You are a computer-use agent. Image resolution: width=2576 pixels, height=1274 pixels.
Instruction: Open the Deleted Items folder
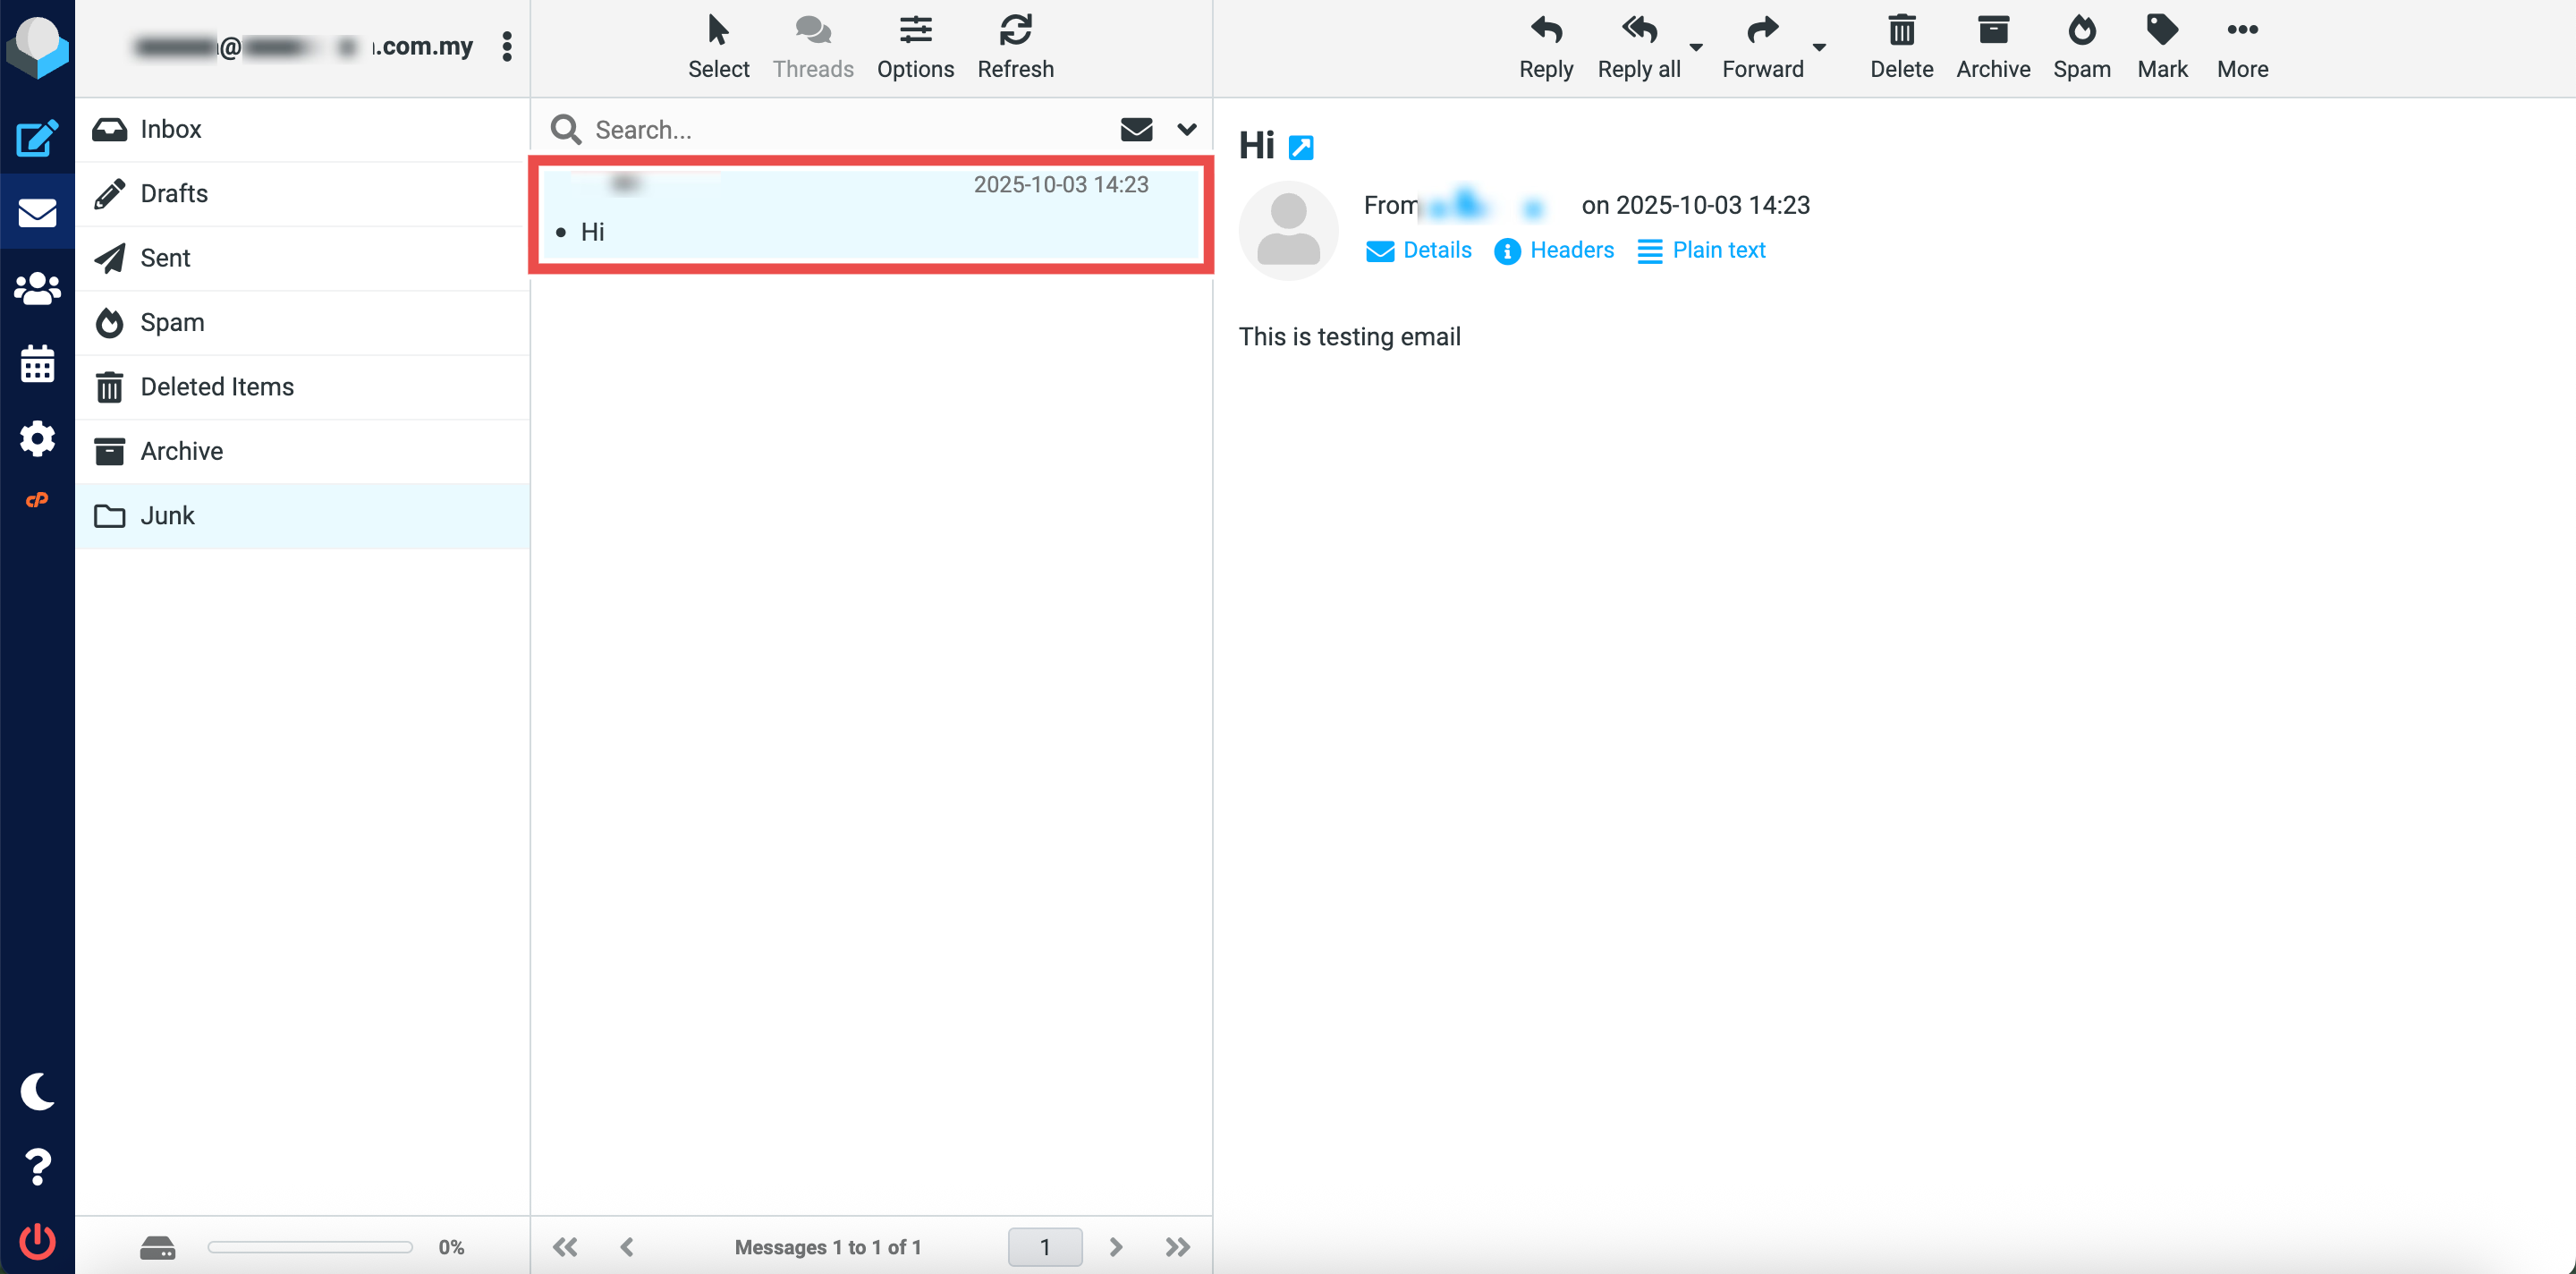(x=216, y=387)
